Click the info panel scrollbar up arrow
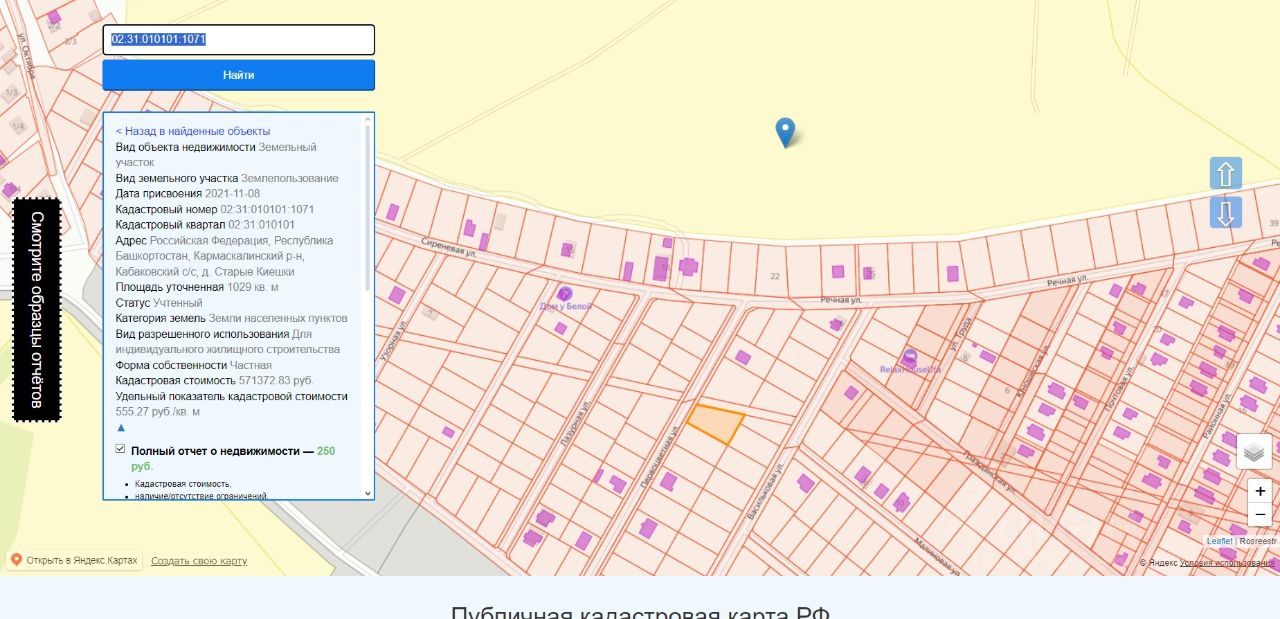Viewport: 1280px width, 619px height. 367,119
